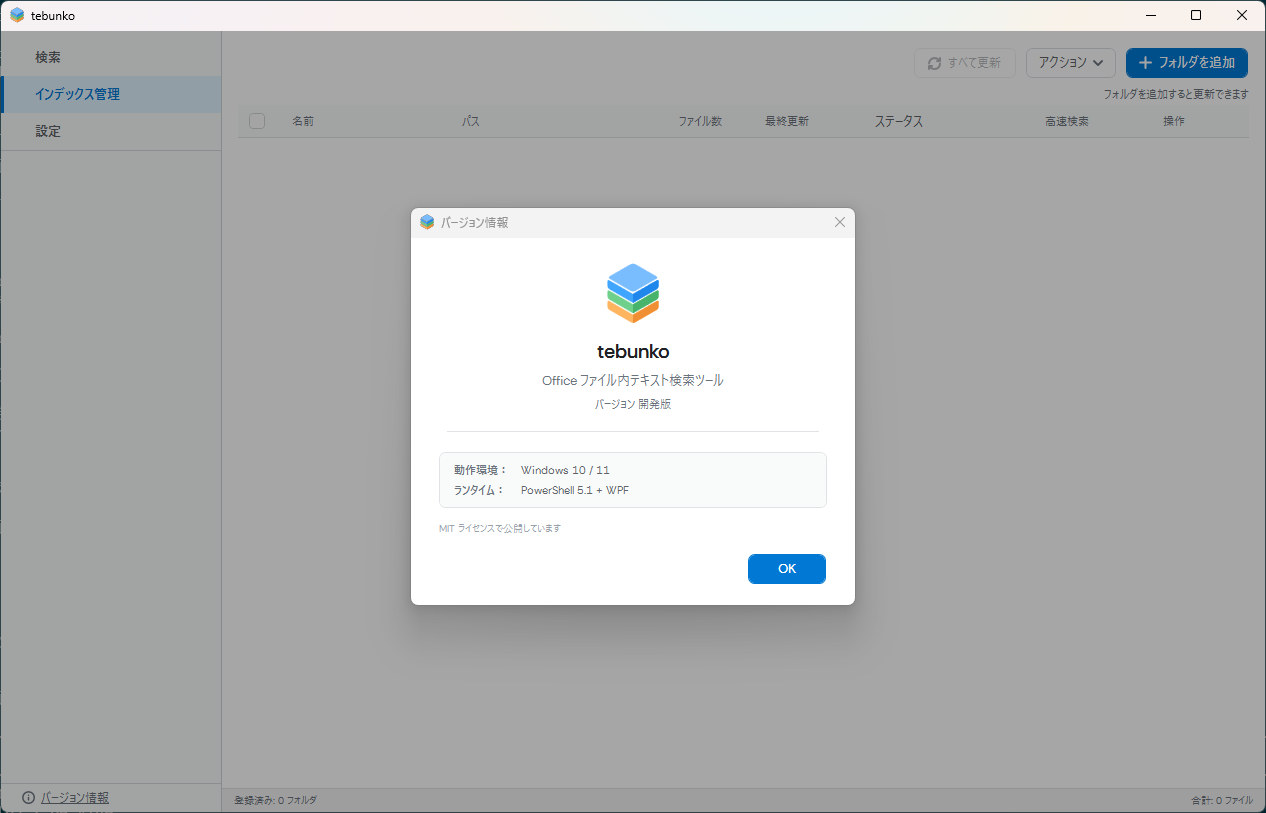
Task: Expand the アクション dropdown
Action: click(x=1071, y=62)
